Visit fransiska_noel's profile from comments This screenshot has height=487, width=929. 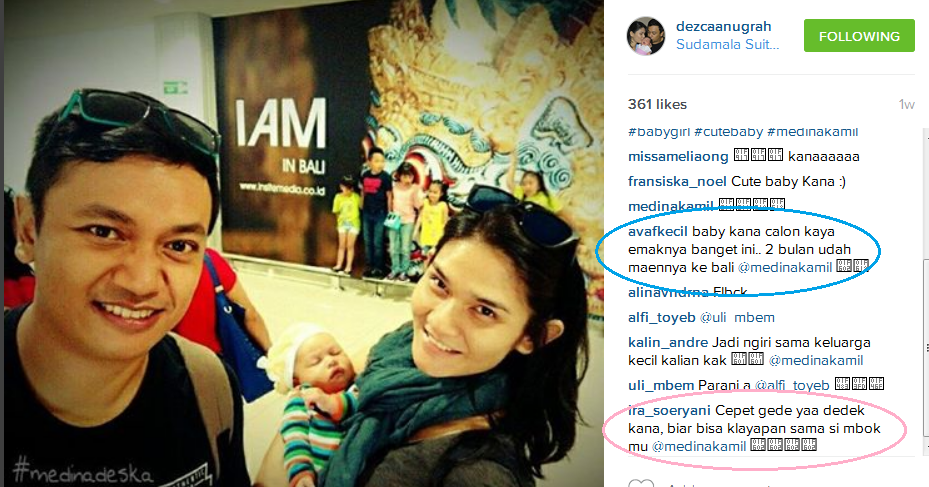(x=677, y=181)
